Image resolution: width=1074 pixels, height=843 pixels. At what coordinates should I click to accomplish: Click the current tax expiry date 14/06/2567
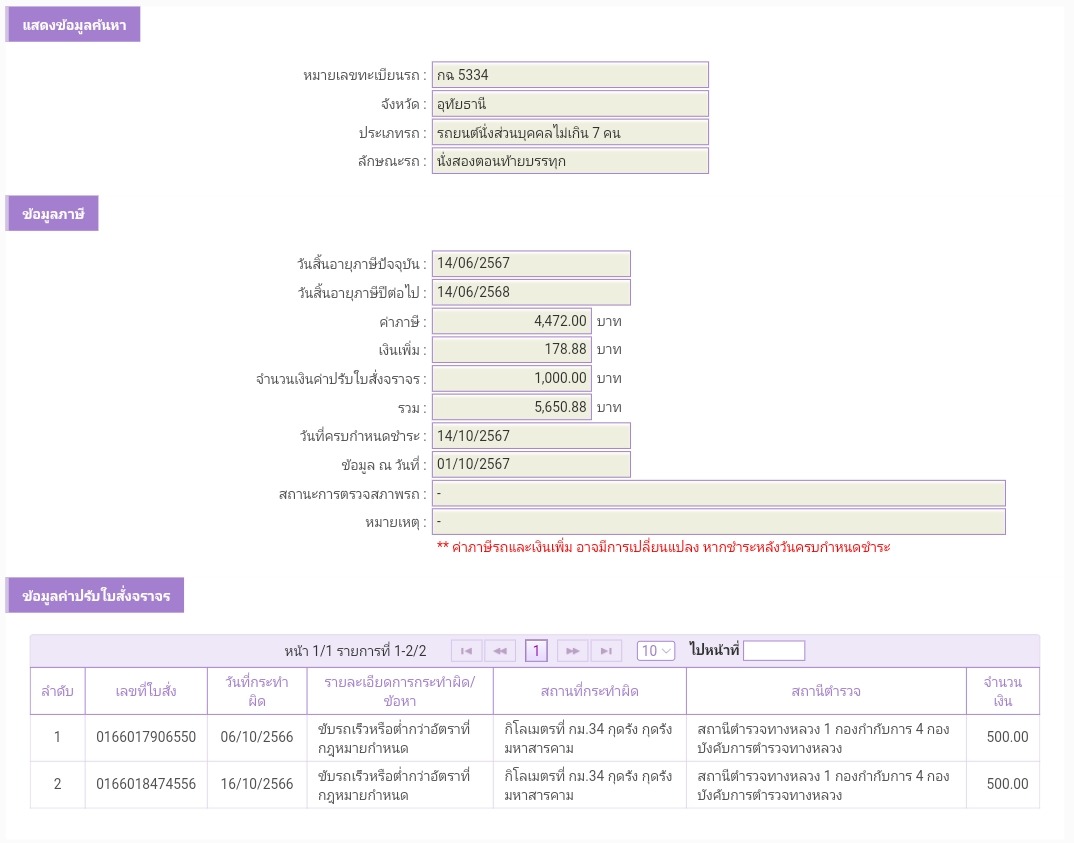coord(531,263)
